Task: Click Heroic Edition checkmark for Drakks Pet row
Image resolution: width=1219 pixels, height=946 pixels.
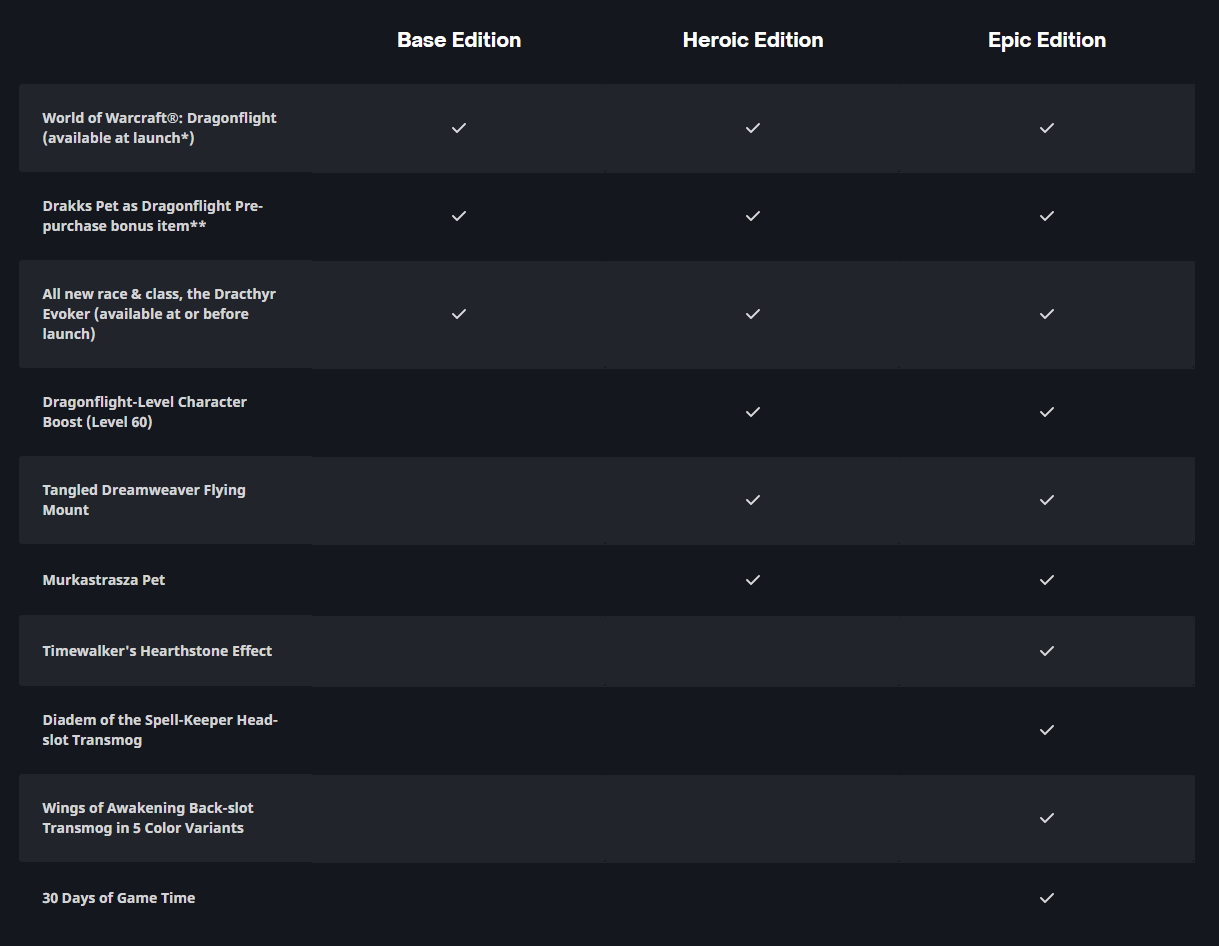Action: tap(753, 216)
